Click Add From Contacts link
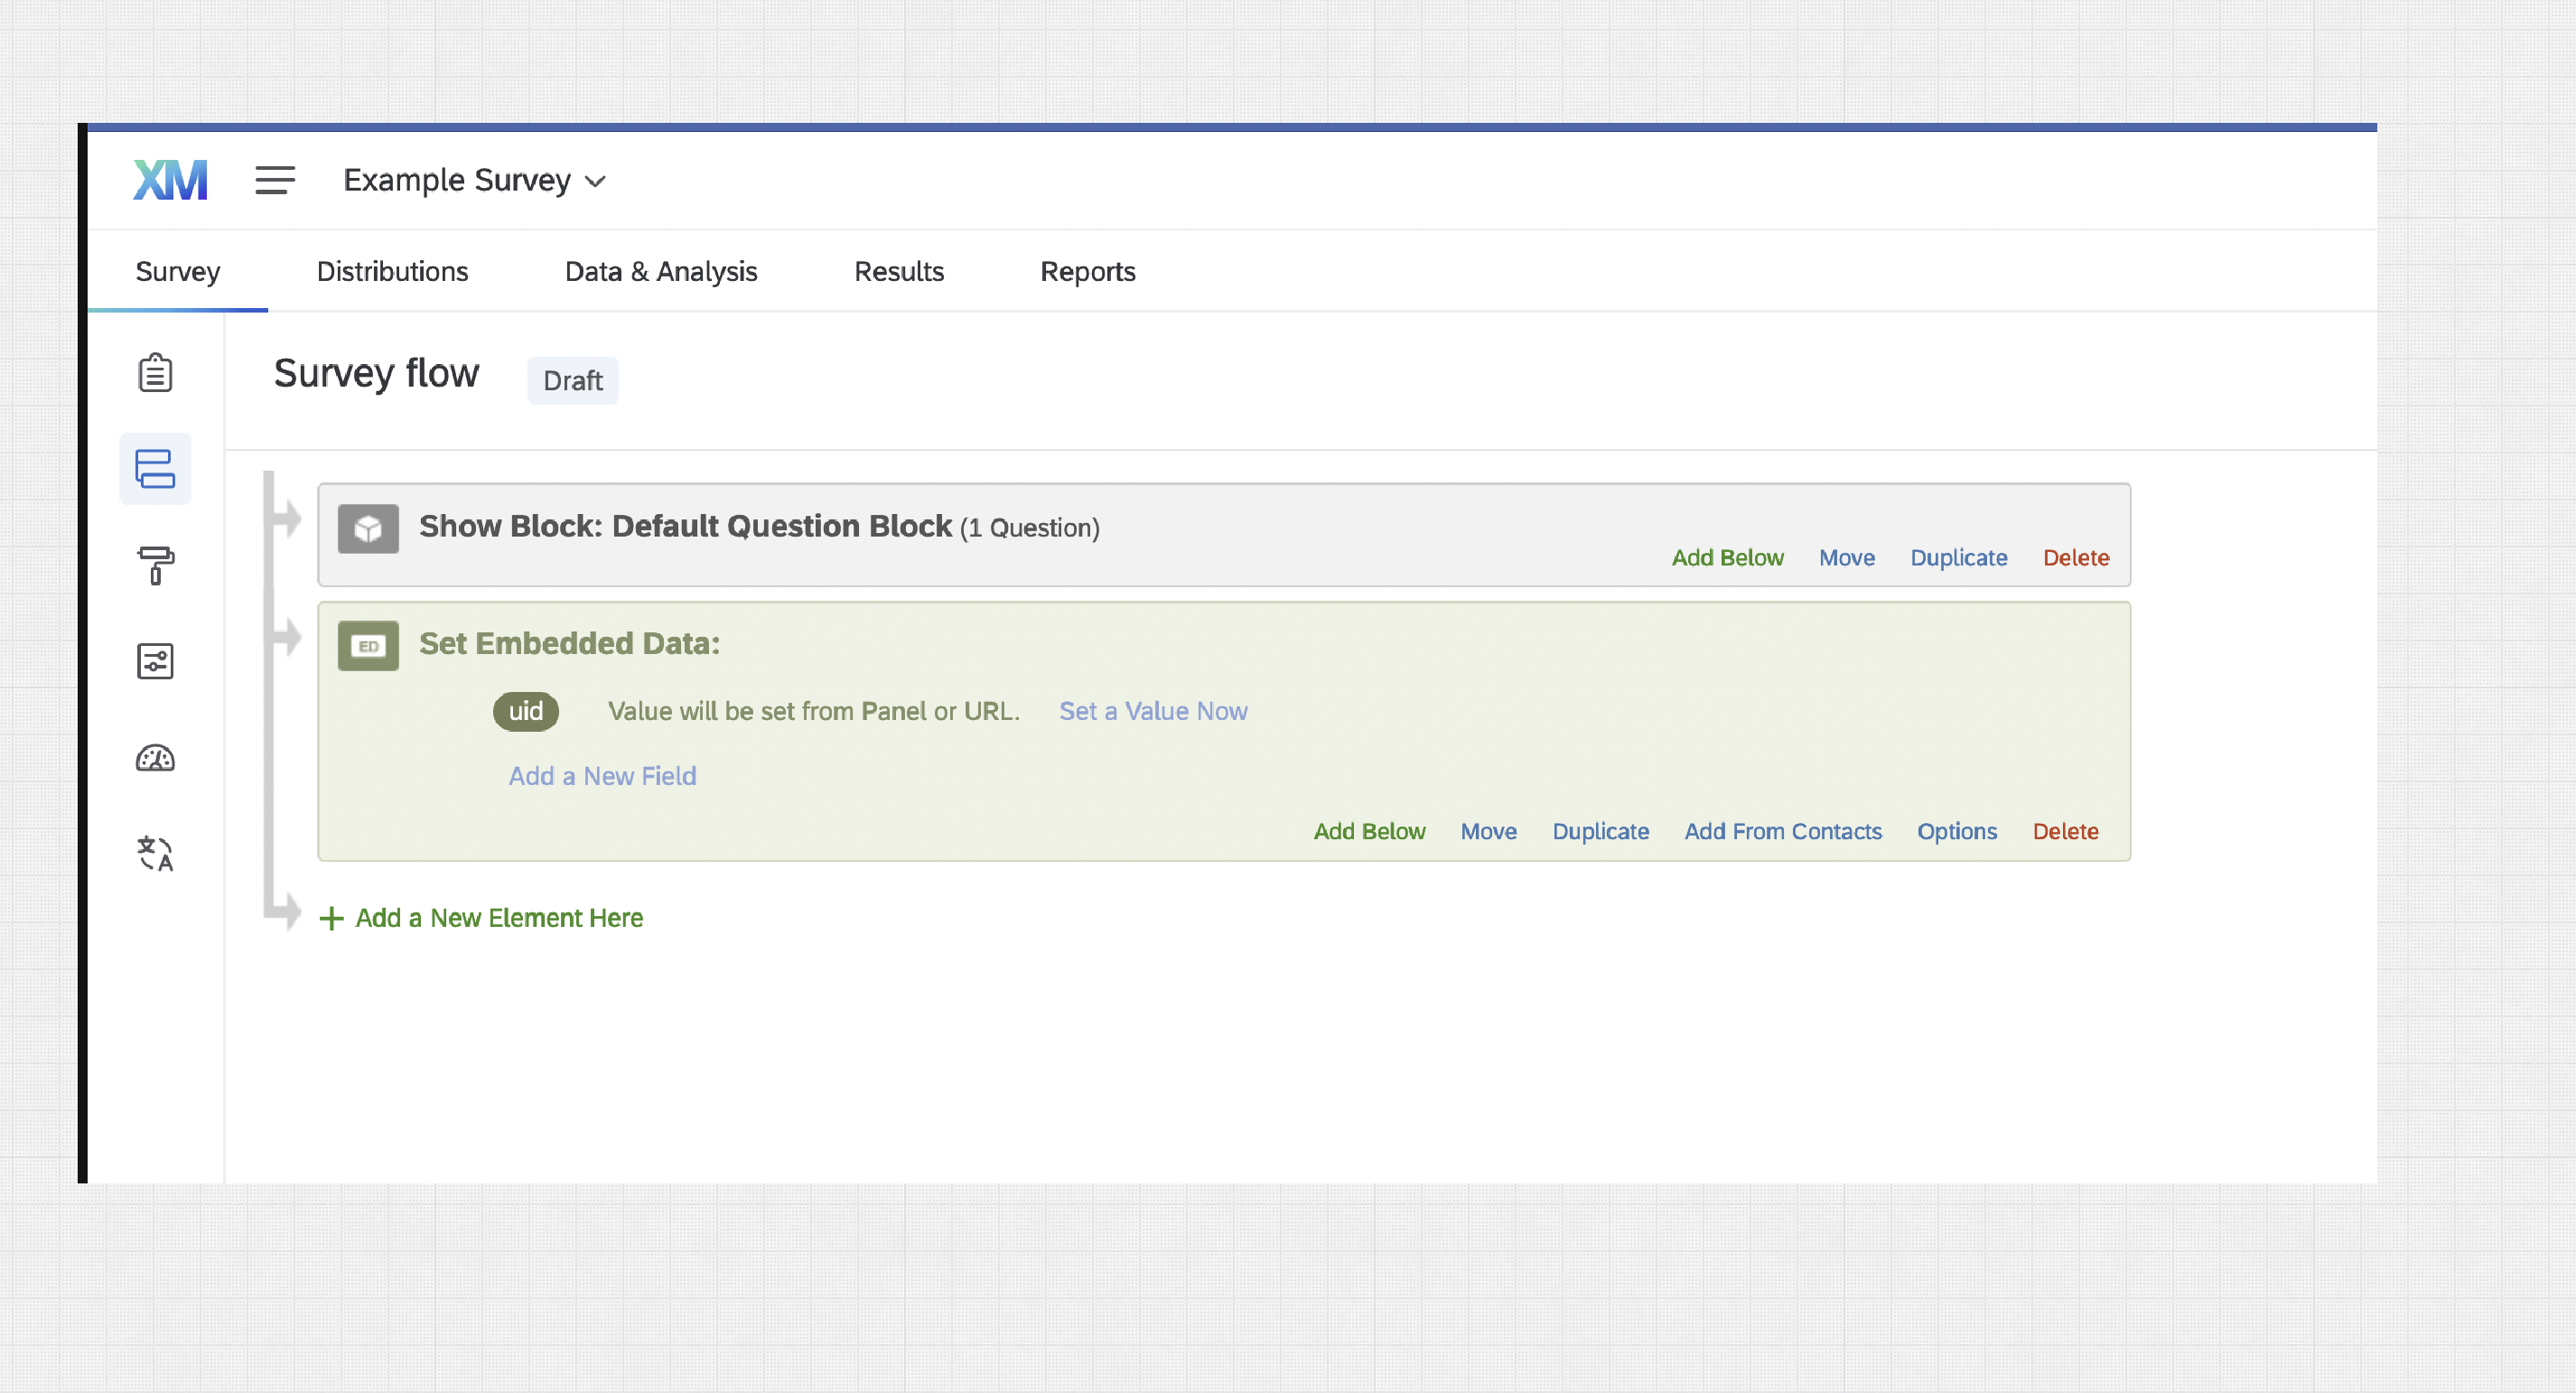This screenshot has width=2576, height=1393. [x=1782, y=831]
